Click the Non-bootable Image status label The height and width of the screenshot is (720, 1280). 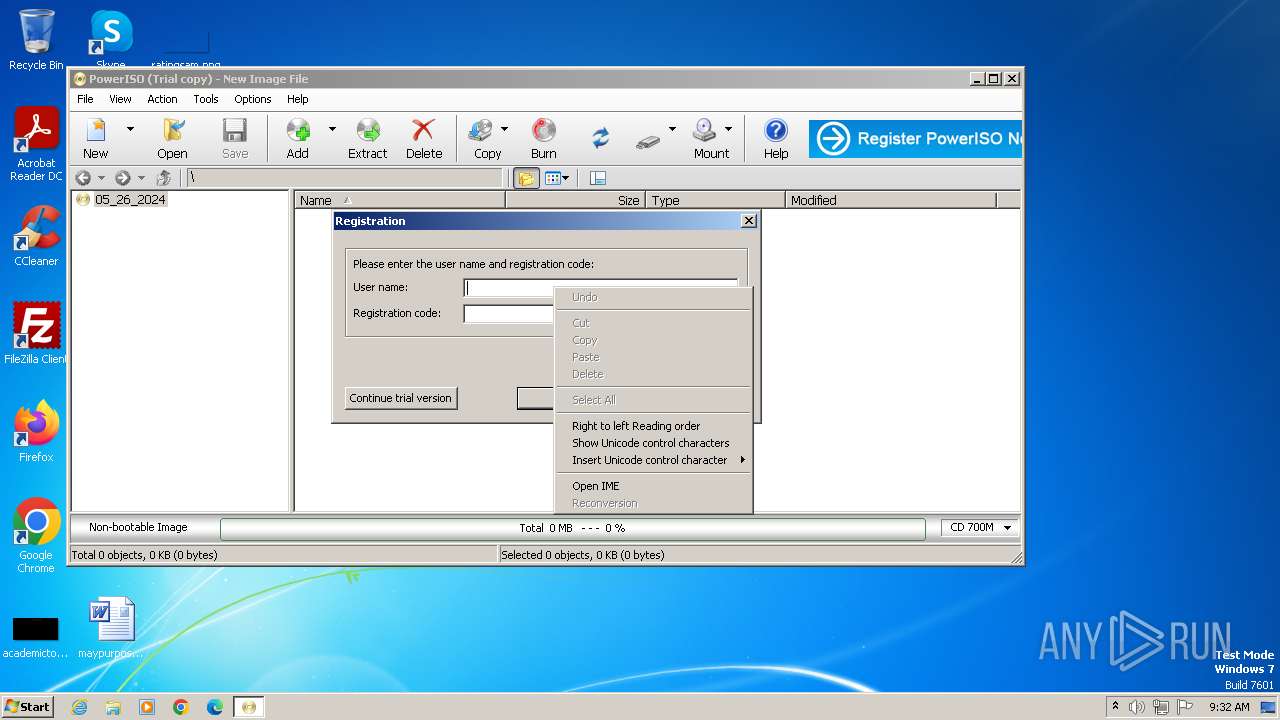[138, 527]
